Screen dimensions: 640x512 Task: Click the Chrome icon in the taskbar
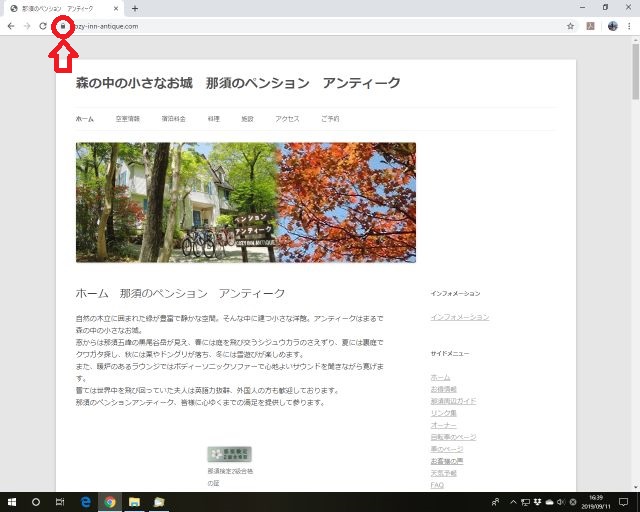pos(109,501)
